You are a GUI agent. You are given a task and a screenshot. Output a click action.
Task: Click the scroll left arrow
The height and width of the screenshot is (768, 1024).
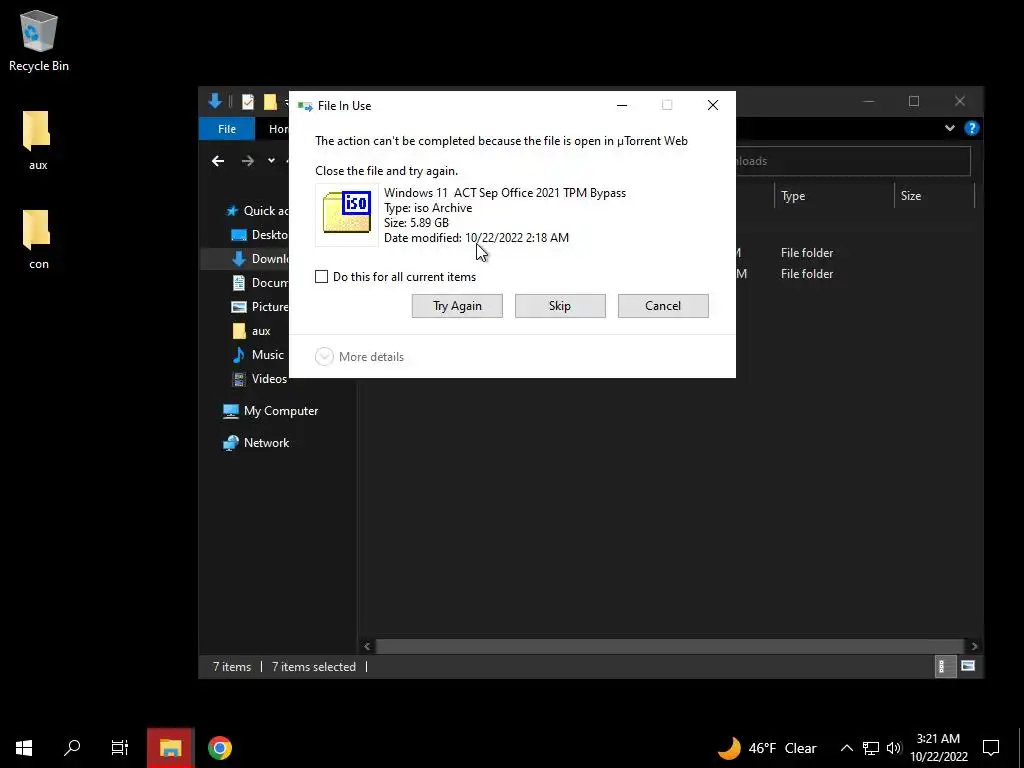coord(367,646)
